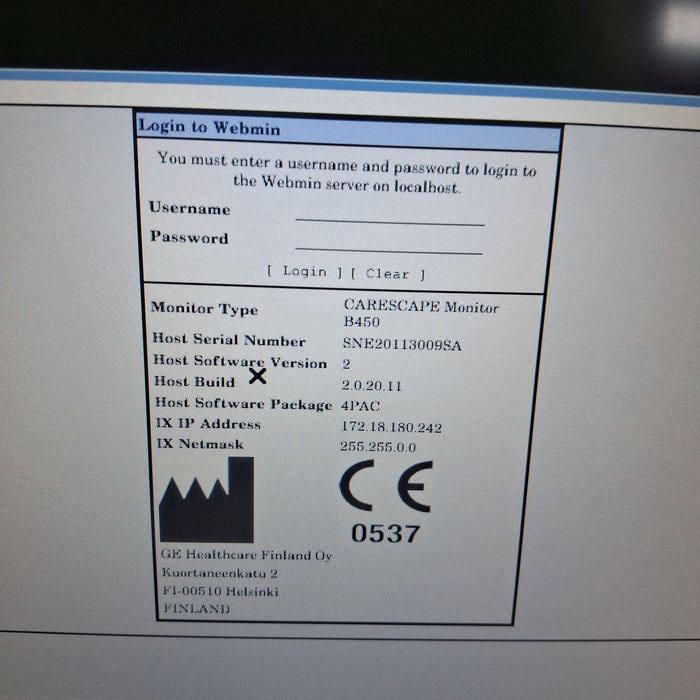Click the 'Username' label
This screenshot has width=700, height=700.
click(190, 208)
